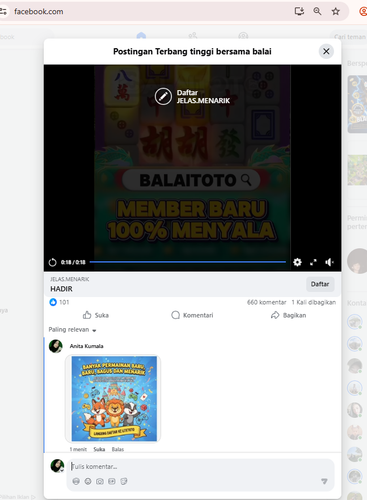367x500 pixels.
Task: Open Anita Kumala's profile name
Action: 86,346
